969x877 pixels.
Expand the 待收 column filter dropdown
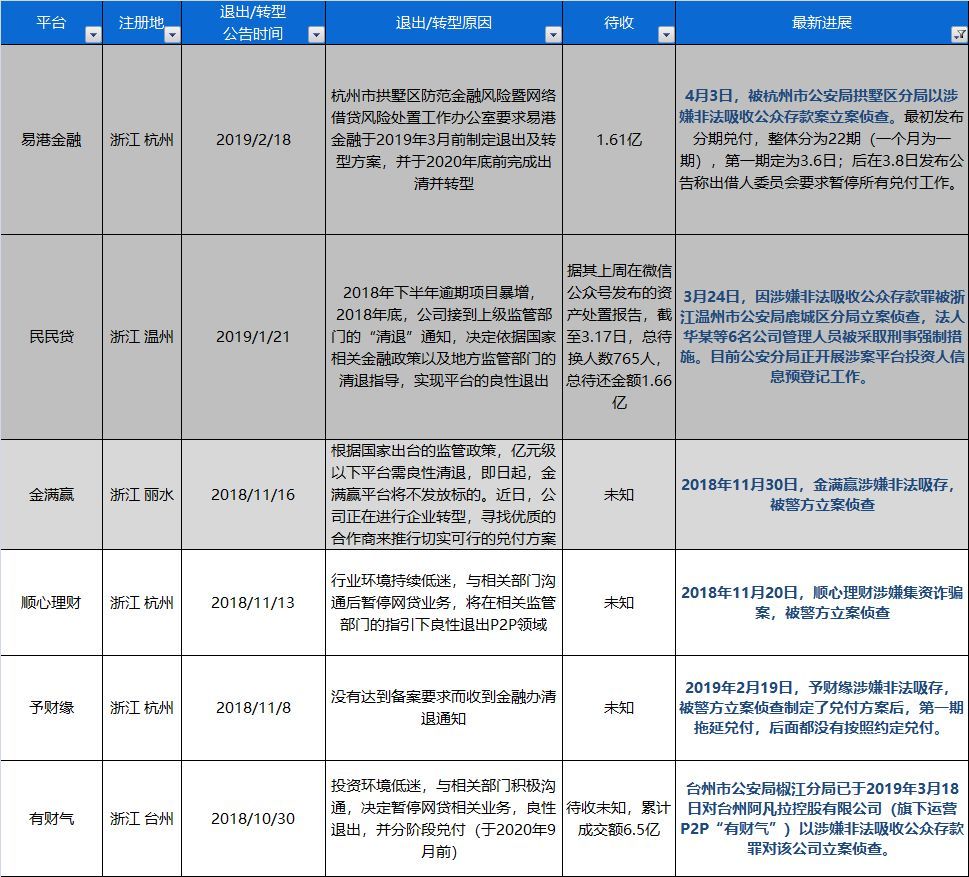666,35
